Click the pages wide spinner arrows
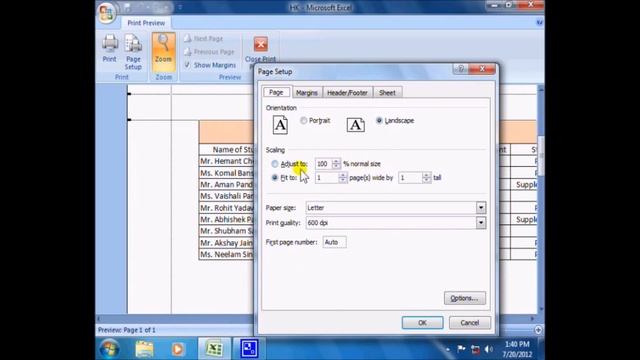Screen dimensions: 640x360 [x=342, y=178]
